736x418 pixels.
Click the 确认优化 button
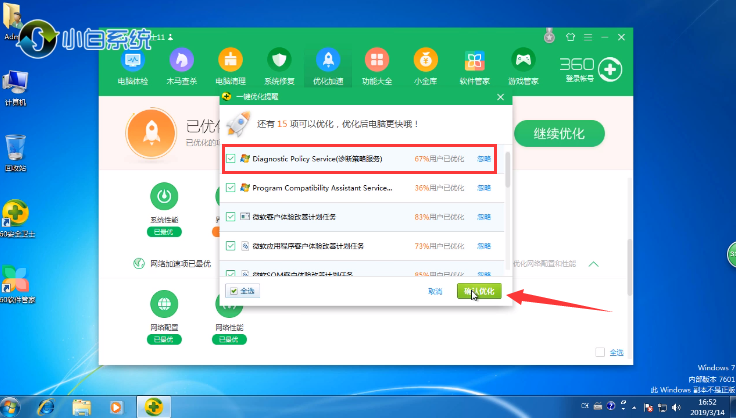[x=479, y=291]
